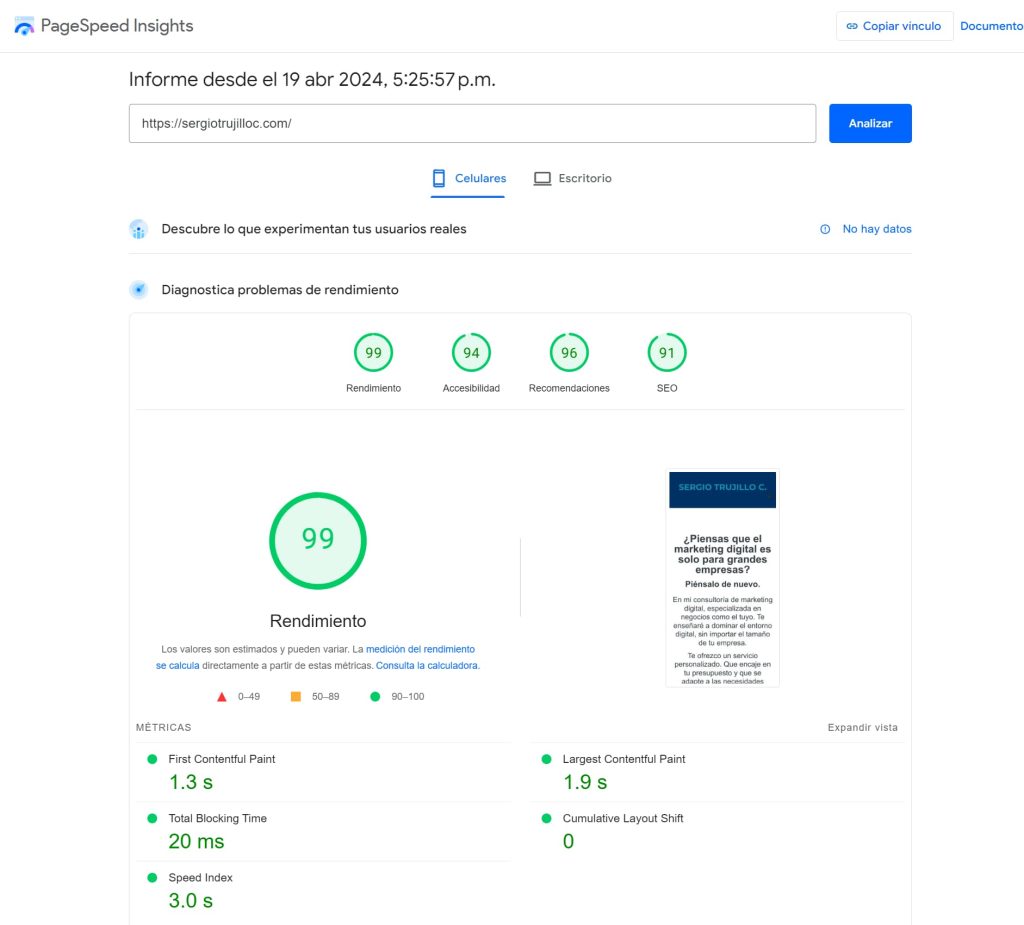Select the Recomendaciones score gauge 96
This screenshot has height=925, width=1024.
click(569, 353)
